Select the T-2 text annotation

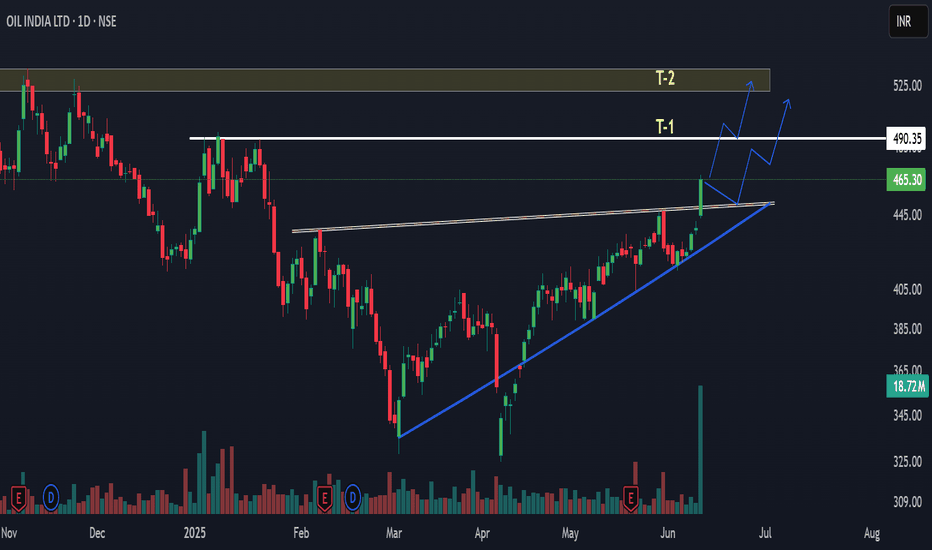pyautogui.click(x=665, y=78)
